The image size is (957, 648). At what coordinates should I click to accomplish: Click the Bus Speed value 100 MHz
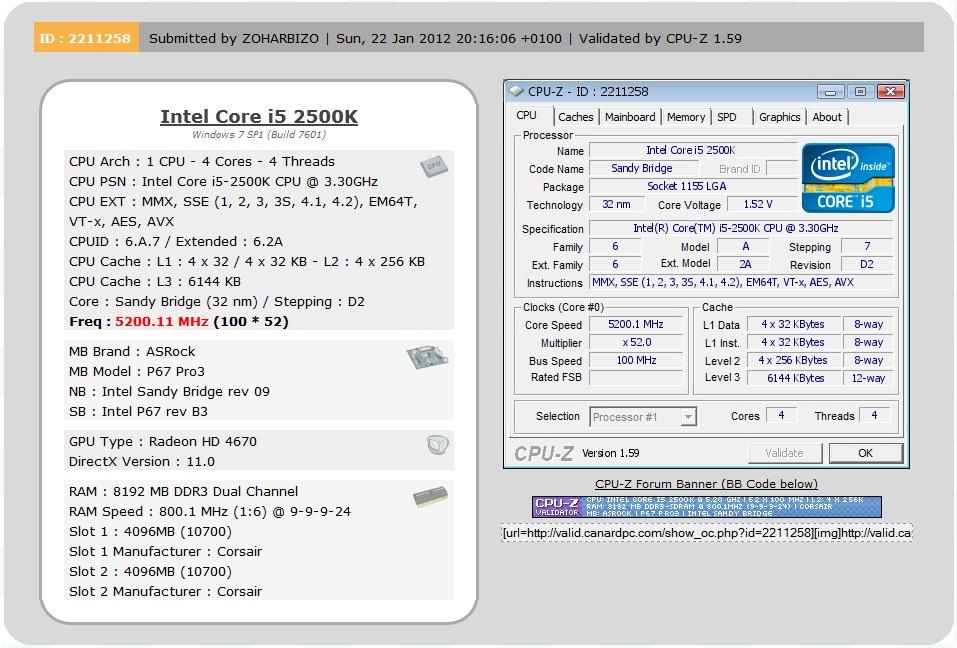tap(635, 361)
